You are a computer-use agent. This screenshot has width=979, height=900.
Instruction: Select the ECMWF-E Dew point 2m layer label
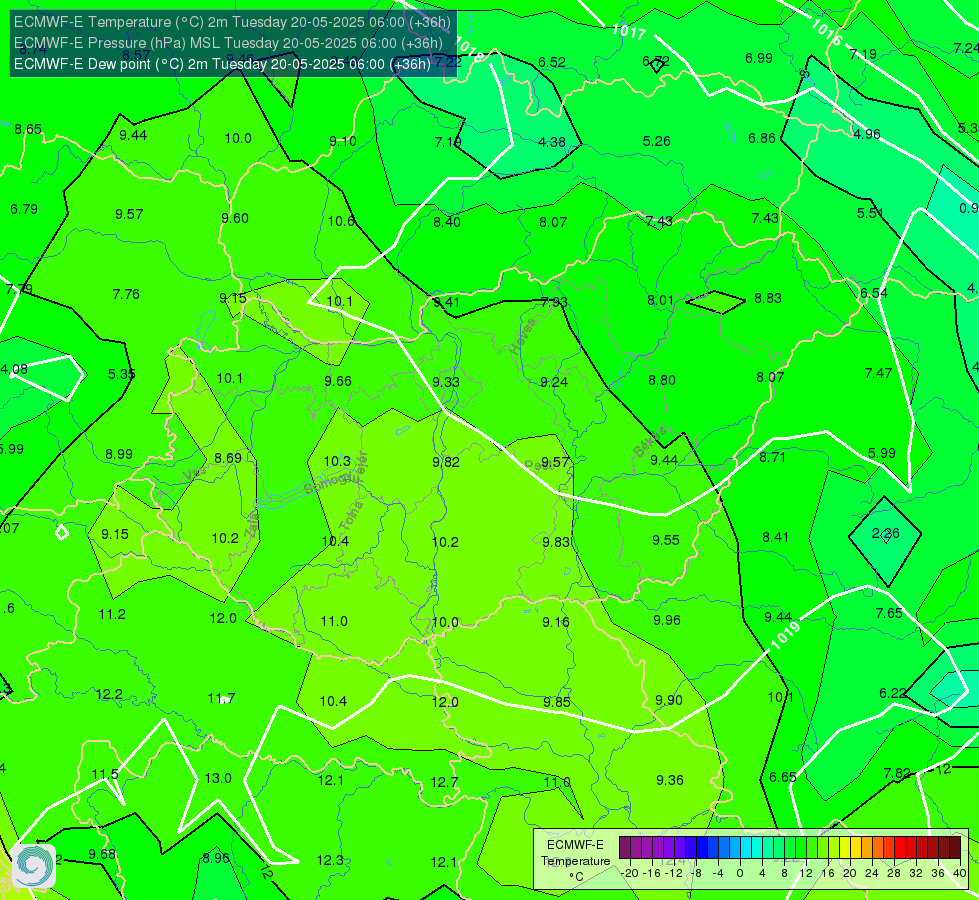tap(222, 64)
